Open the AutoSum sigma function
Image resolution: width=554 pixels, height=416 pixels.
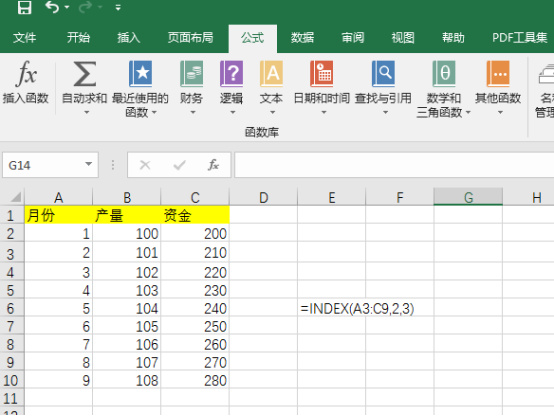[x=84, y=74]
